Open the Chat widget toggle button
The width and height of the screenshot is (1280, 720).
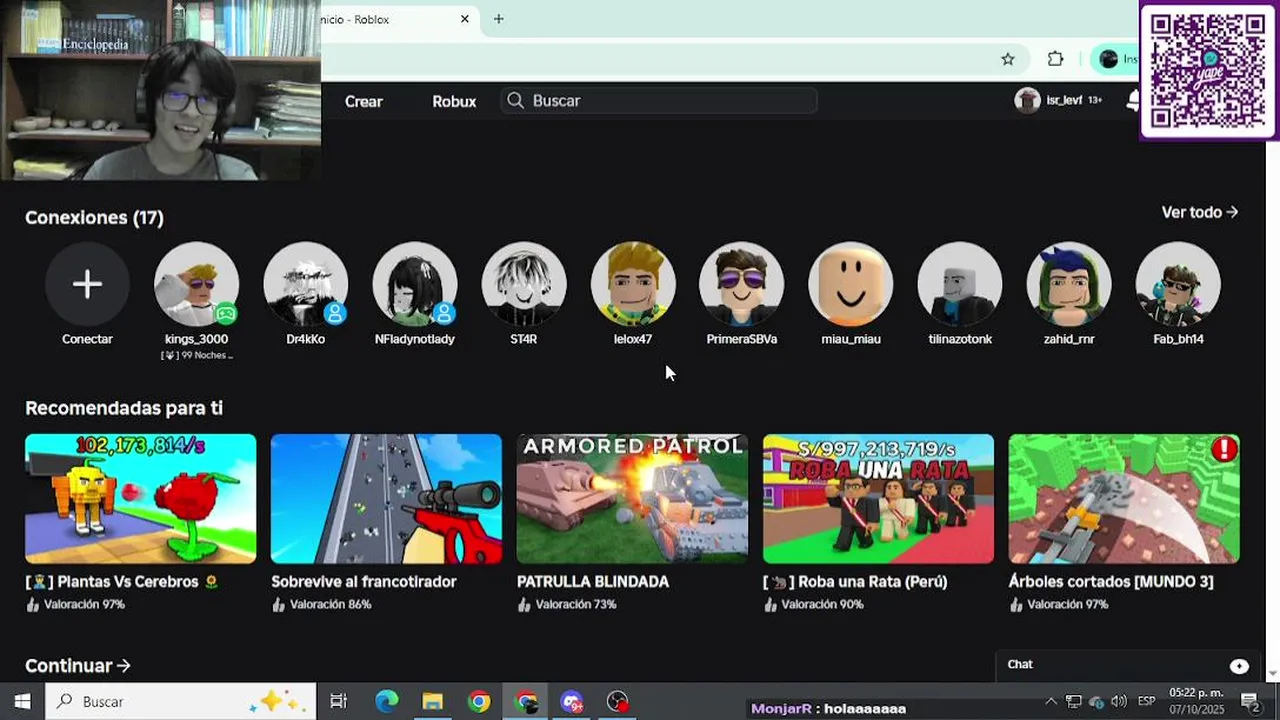(1239, 666)
